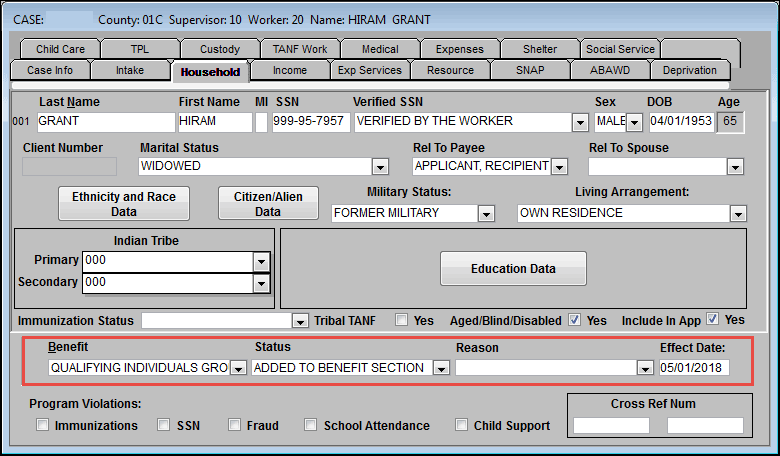Open the Sex dropdown arrow

(634, 122)
